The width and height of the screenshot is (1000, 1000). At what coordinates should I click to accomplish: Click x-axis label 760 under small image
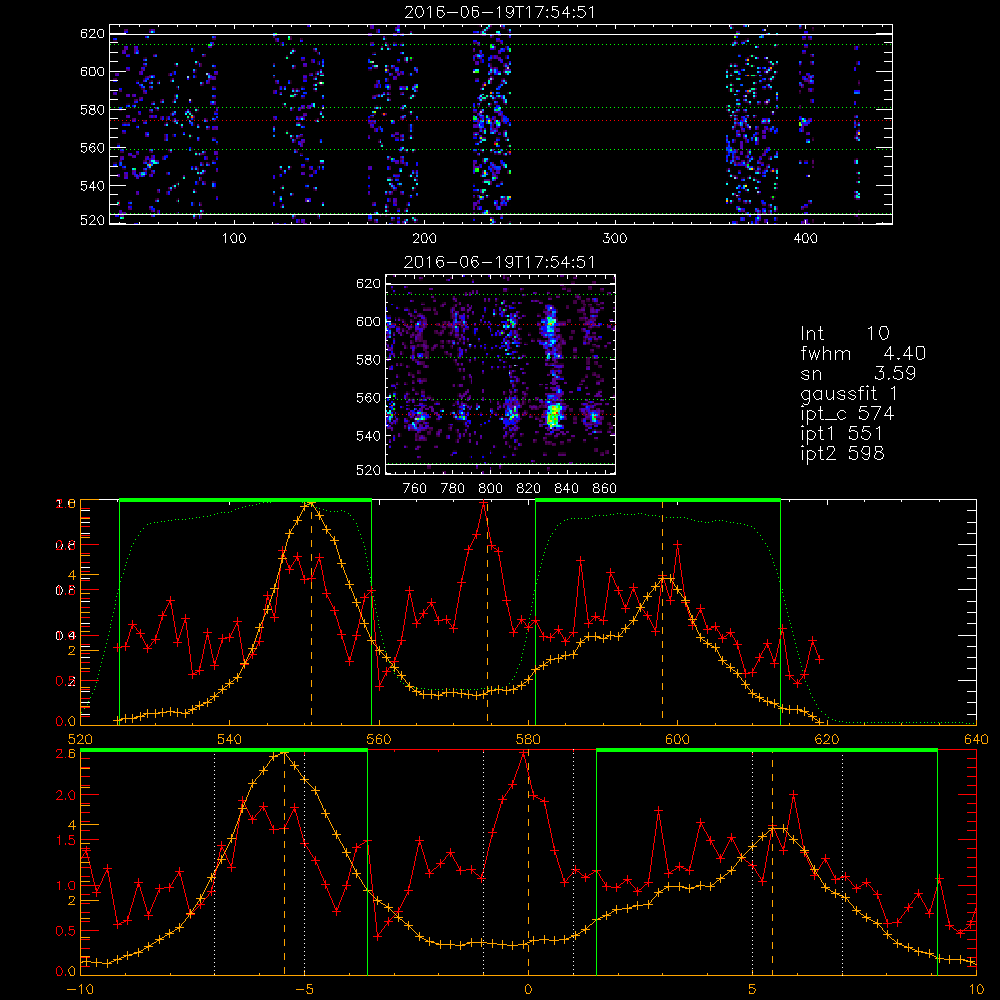coord(415,489)
